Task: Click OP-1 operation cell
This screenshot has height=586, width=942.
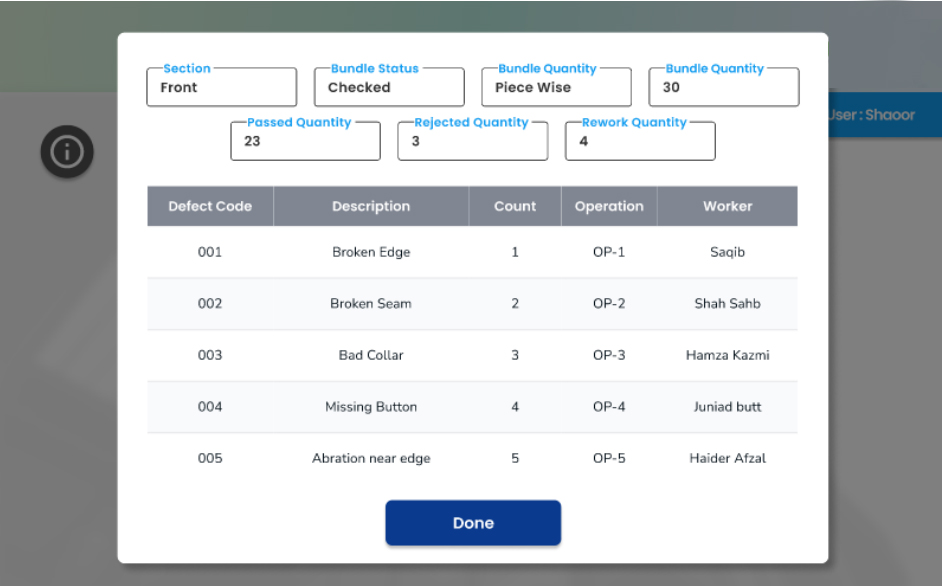Action: (x=609, y=252)
